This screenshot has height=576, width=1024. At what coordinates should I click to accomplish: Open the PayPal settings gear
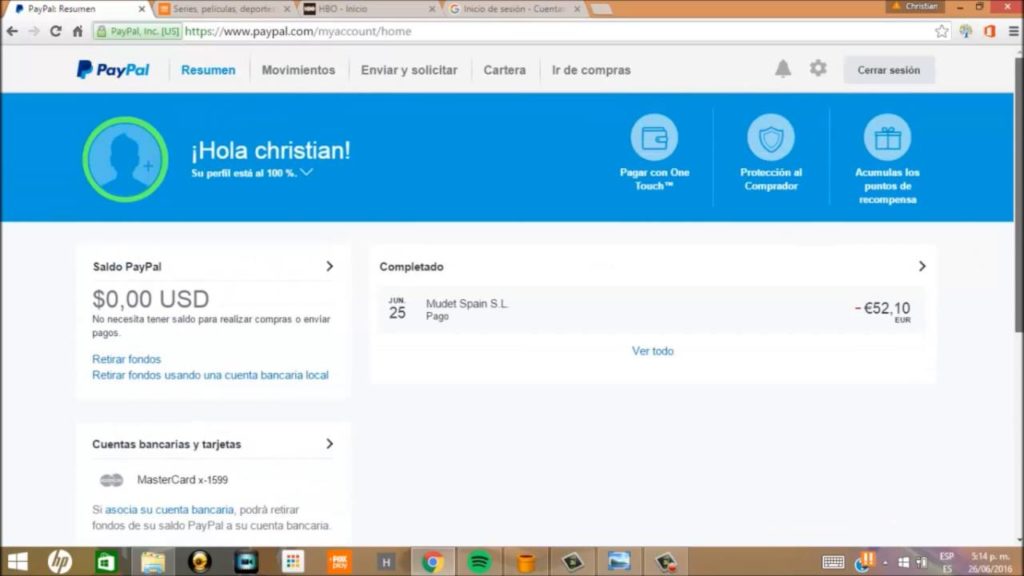pyautogui.click(x=817, y=69)
